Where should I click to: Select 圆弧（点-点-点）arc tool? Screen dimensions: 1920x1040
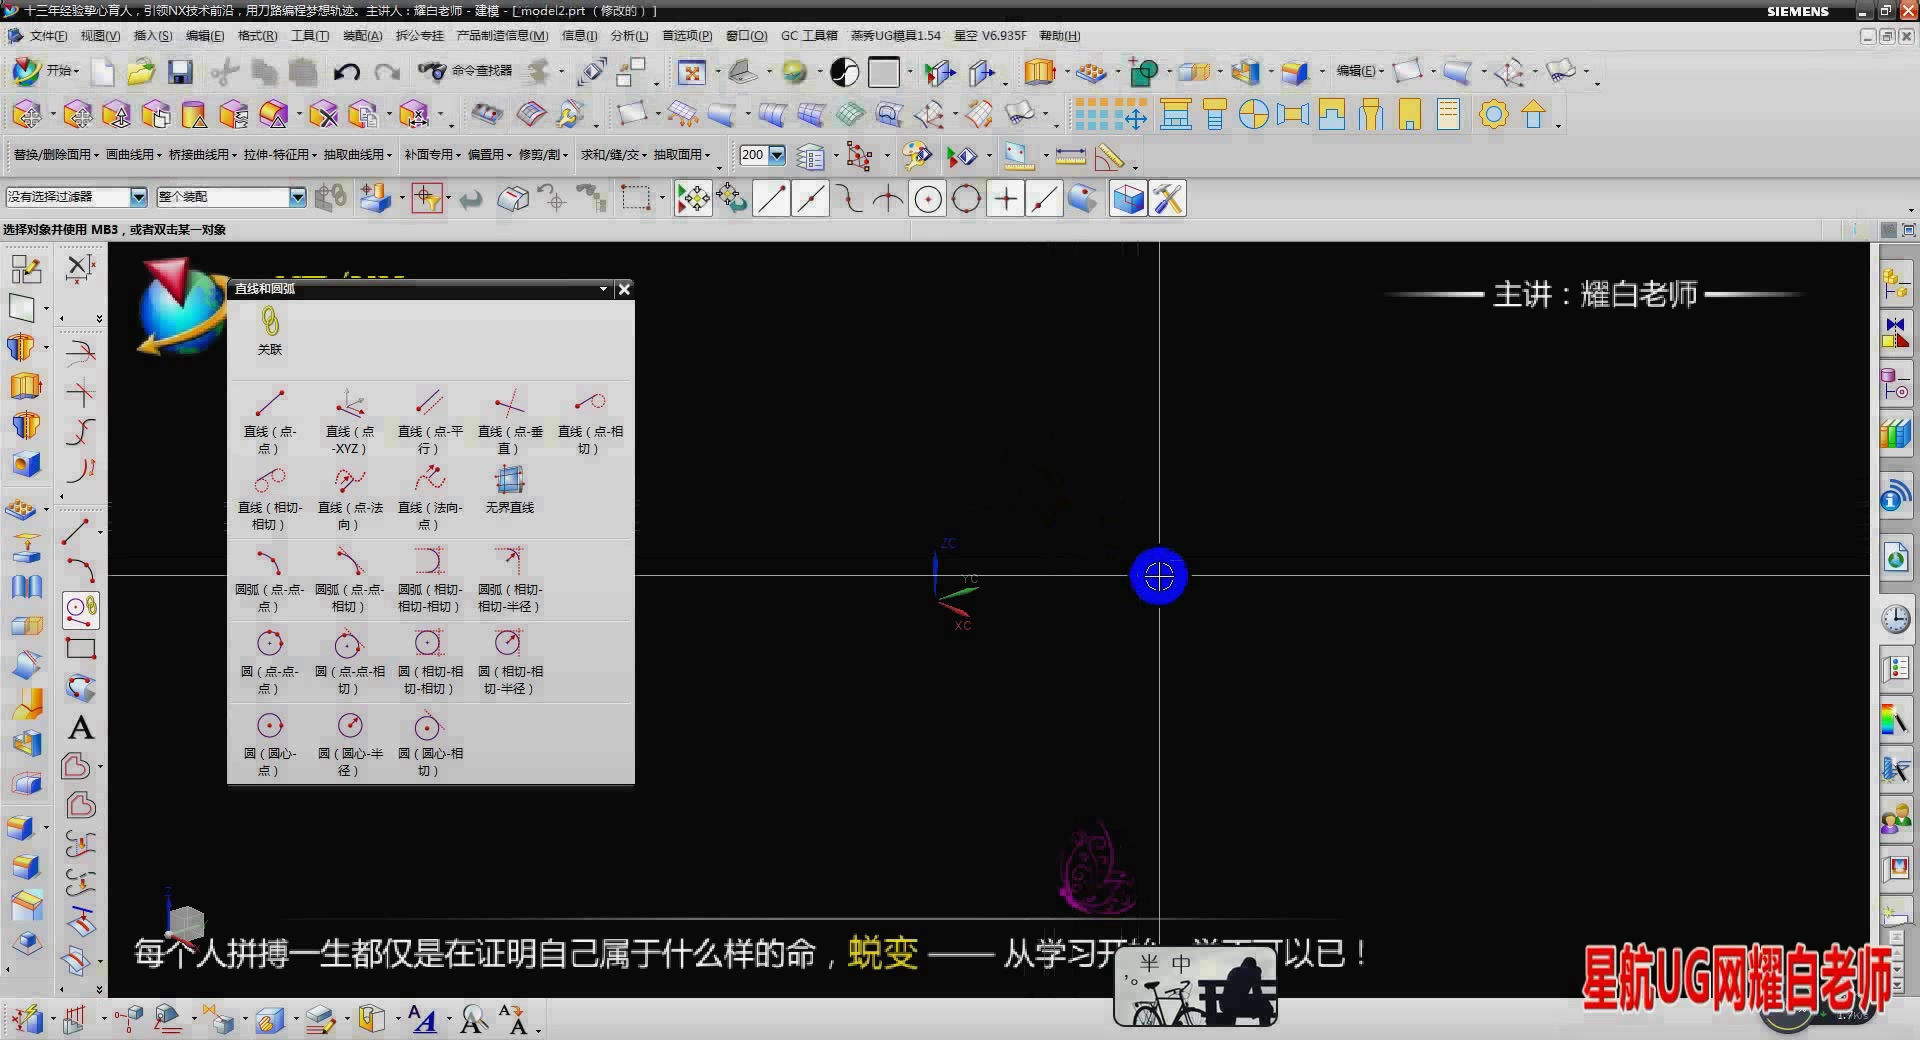pyautogui.click(x=269, y=578)
